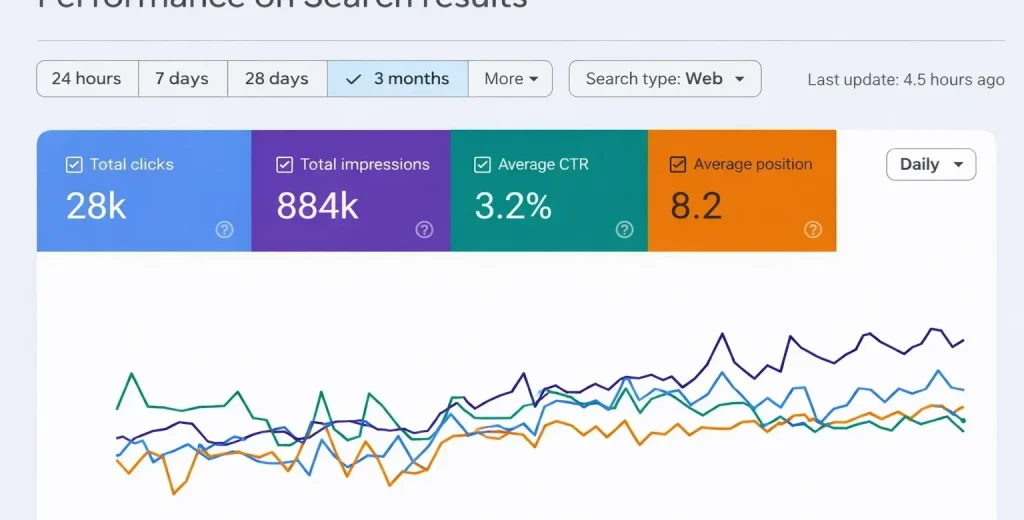Show help tooltip for Average CTR
Screen dimensions: 1024x520
tap(625, 230)
